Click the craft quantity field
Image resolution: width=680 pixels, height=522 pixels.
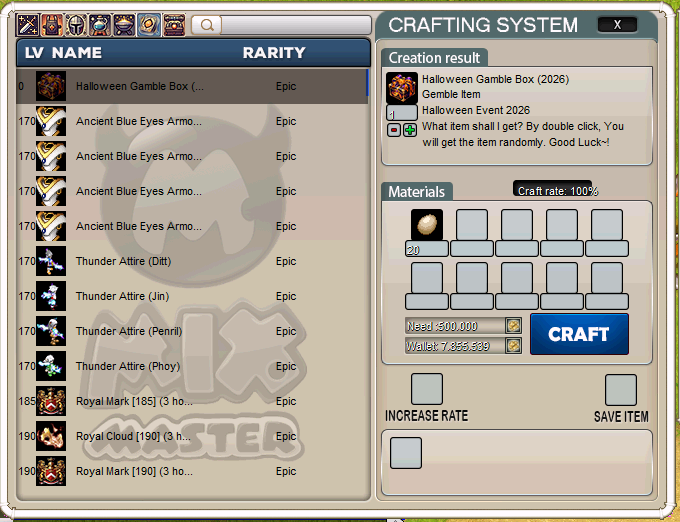(x=402, y=113)
